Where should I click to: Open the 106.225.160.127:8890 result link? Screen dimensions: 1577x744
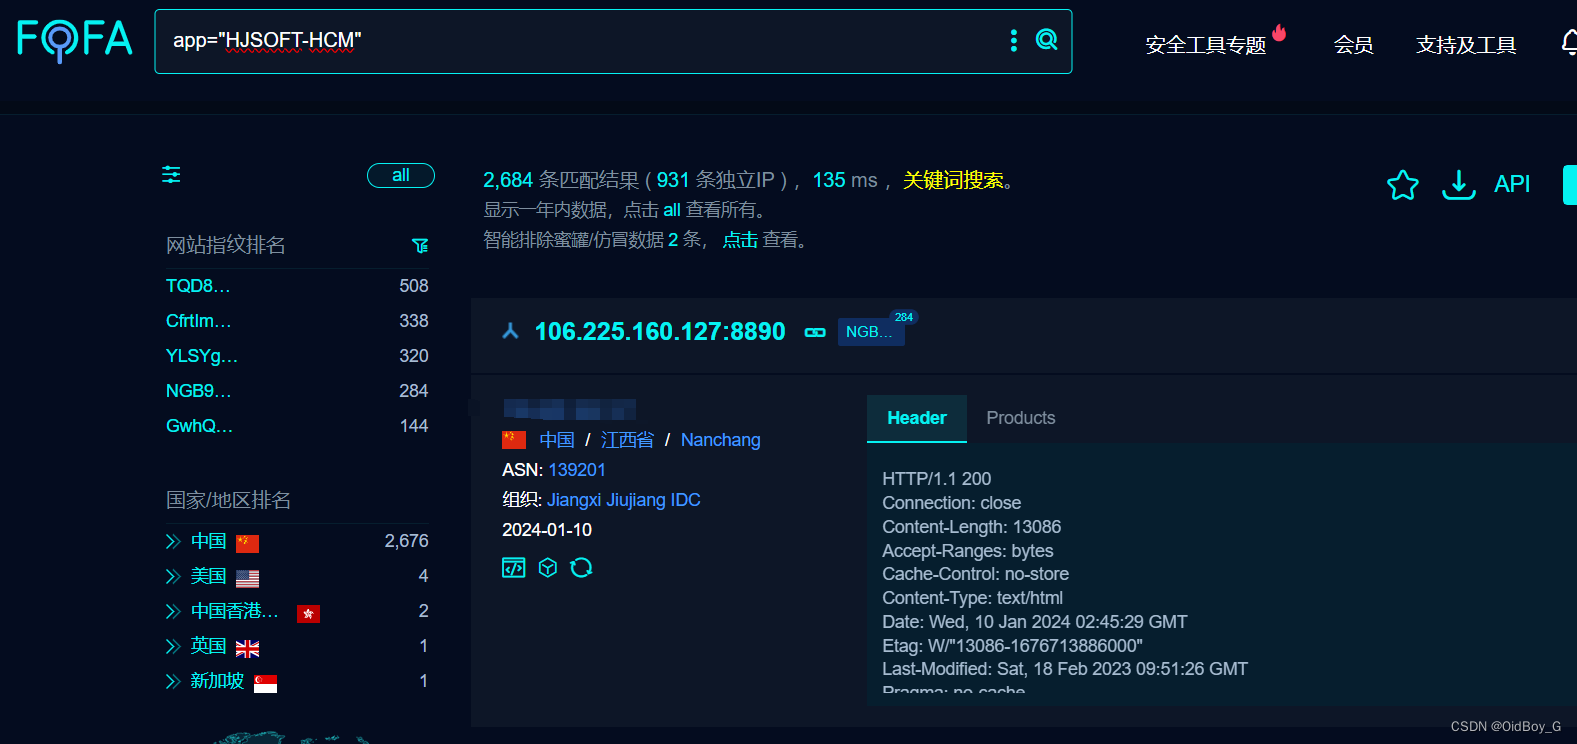coord(660,331)
